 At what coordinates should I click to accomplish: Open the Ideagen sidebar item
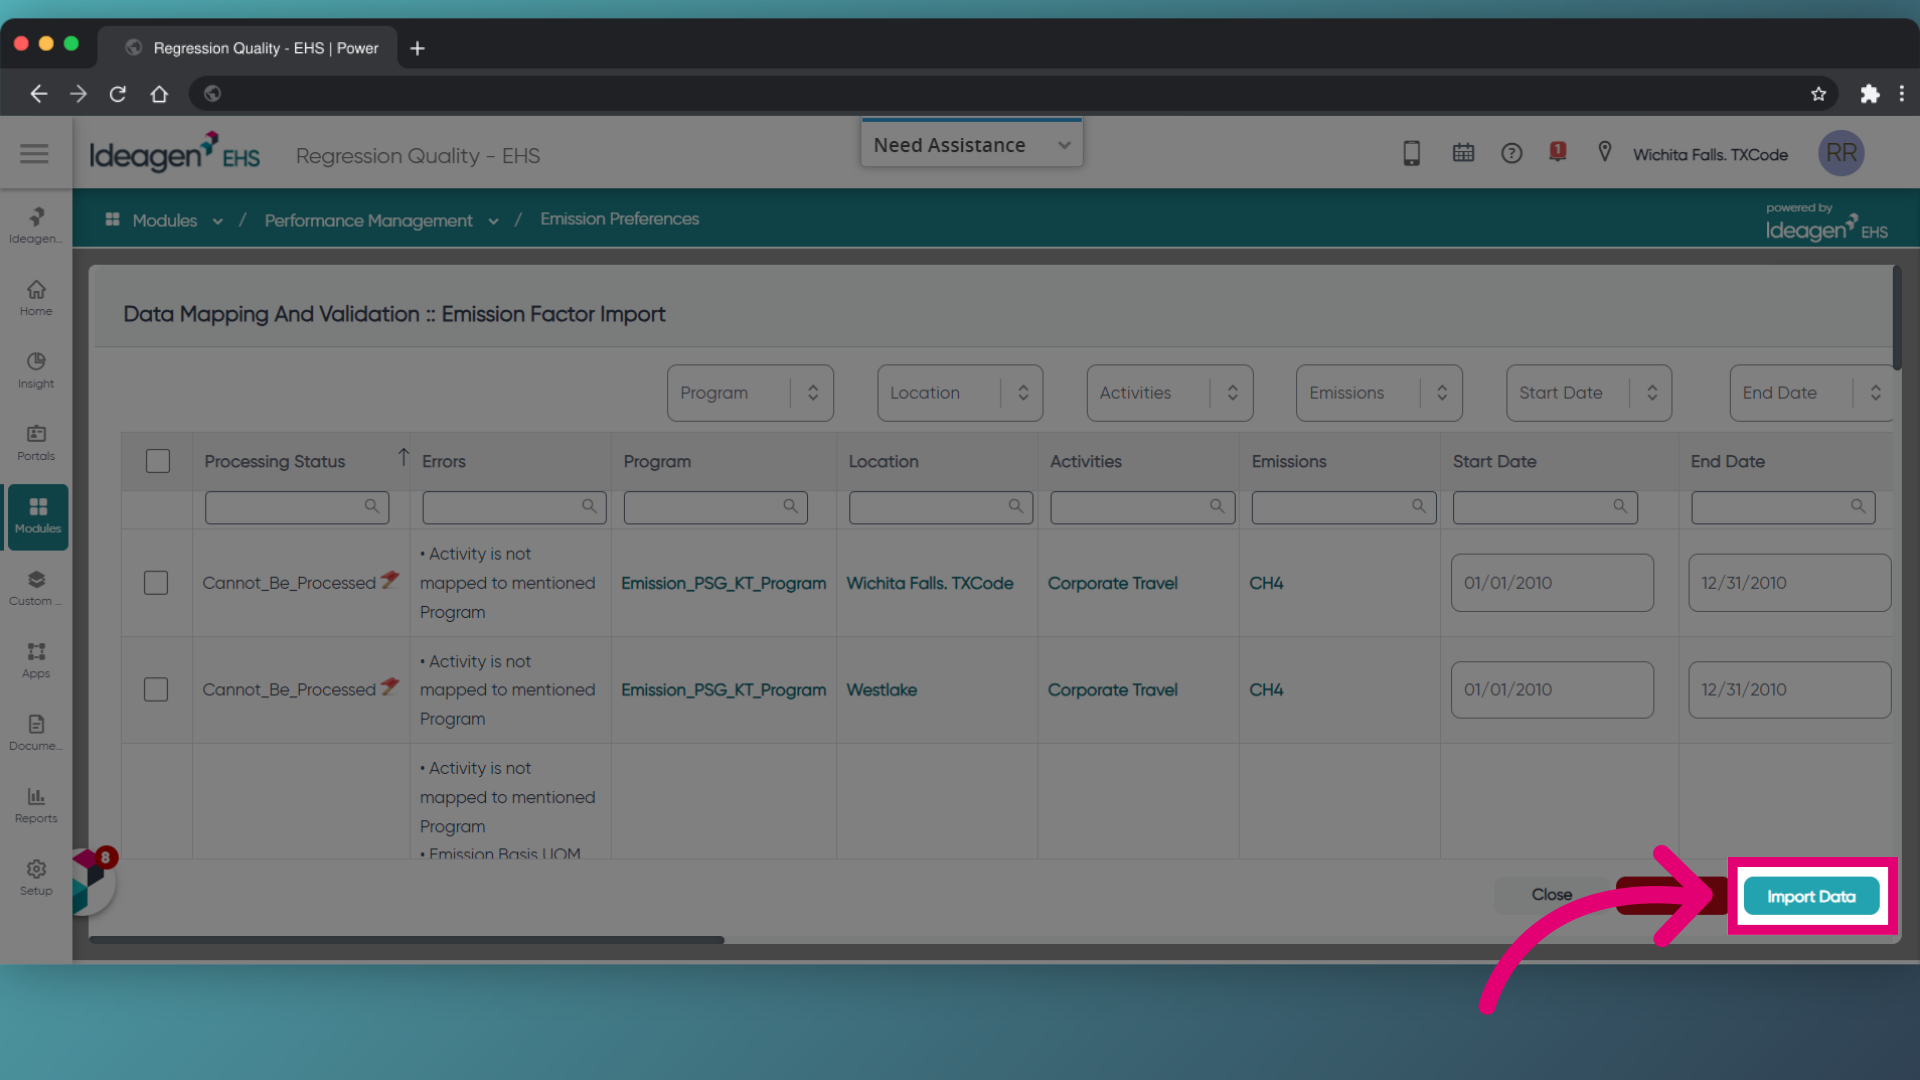(x=36, y=225)
